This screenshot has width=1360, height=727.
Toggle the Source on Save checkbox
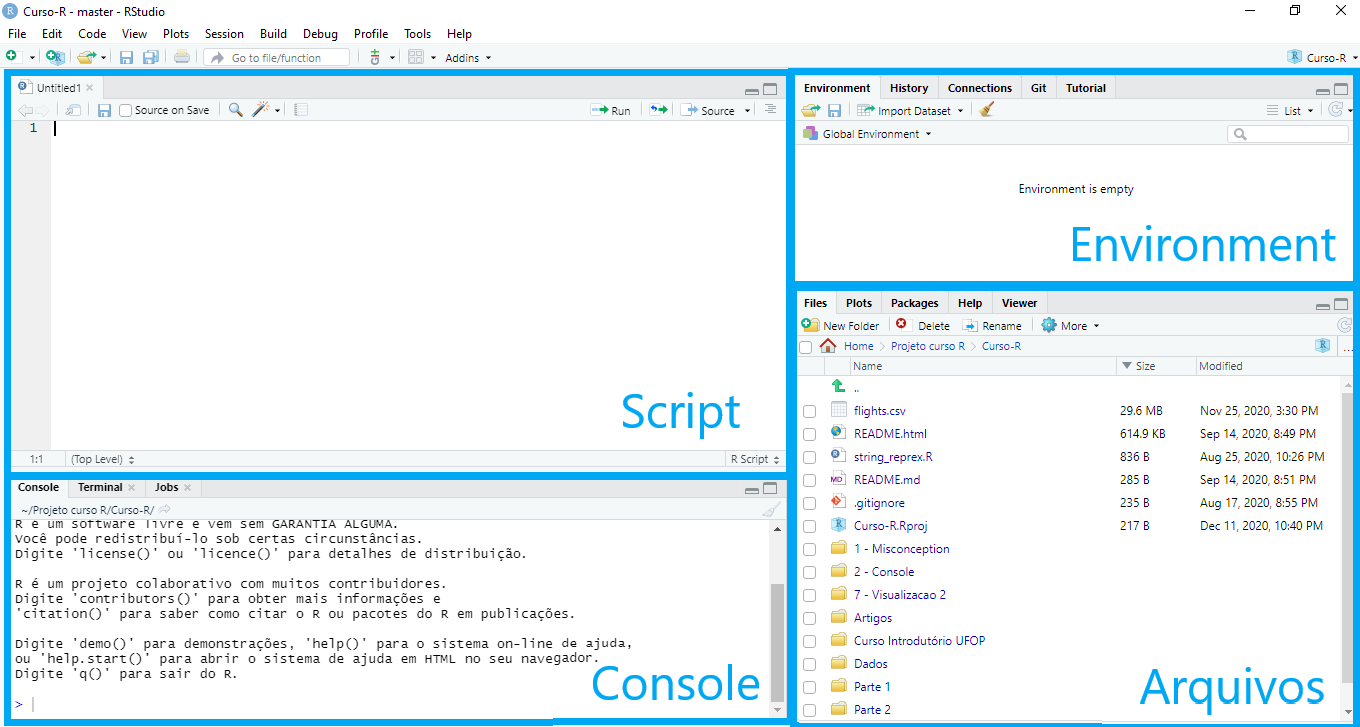(x=125, y=110)
